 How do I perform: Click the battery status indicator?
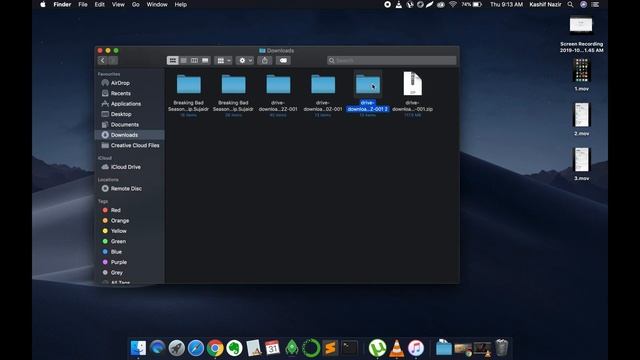(x=472, y=4)
